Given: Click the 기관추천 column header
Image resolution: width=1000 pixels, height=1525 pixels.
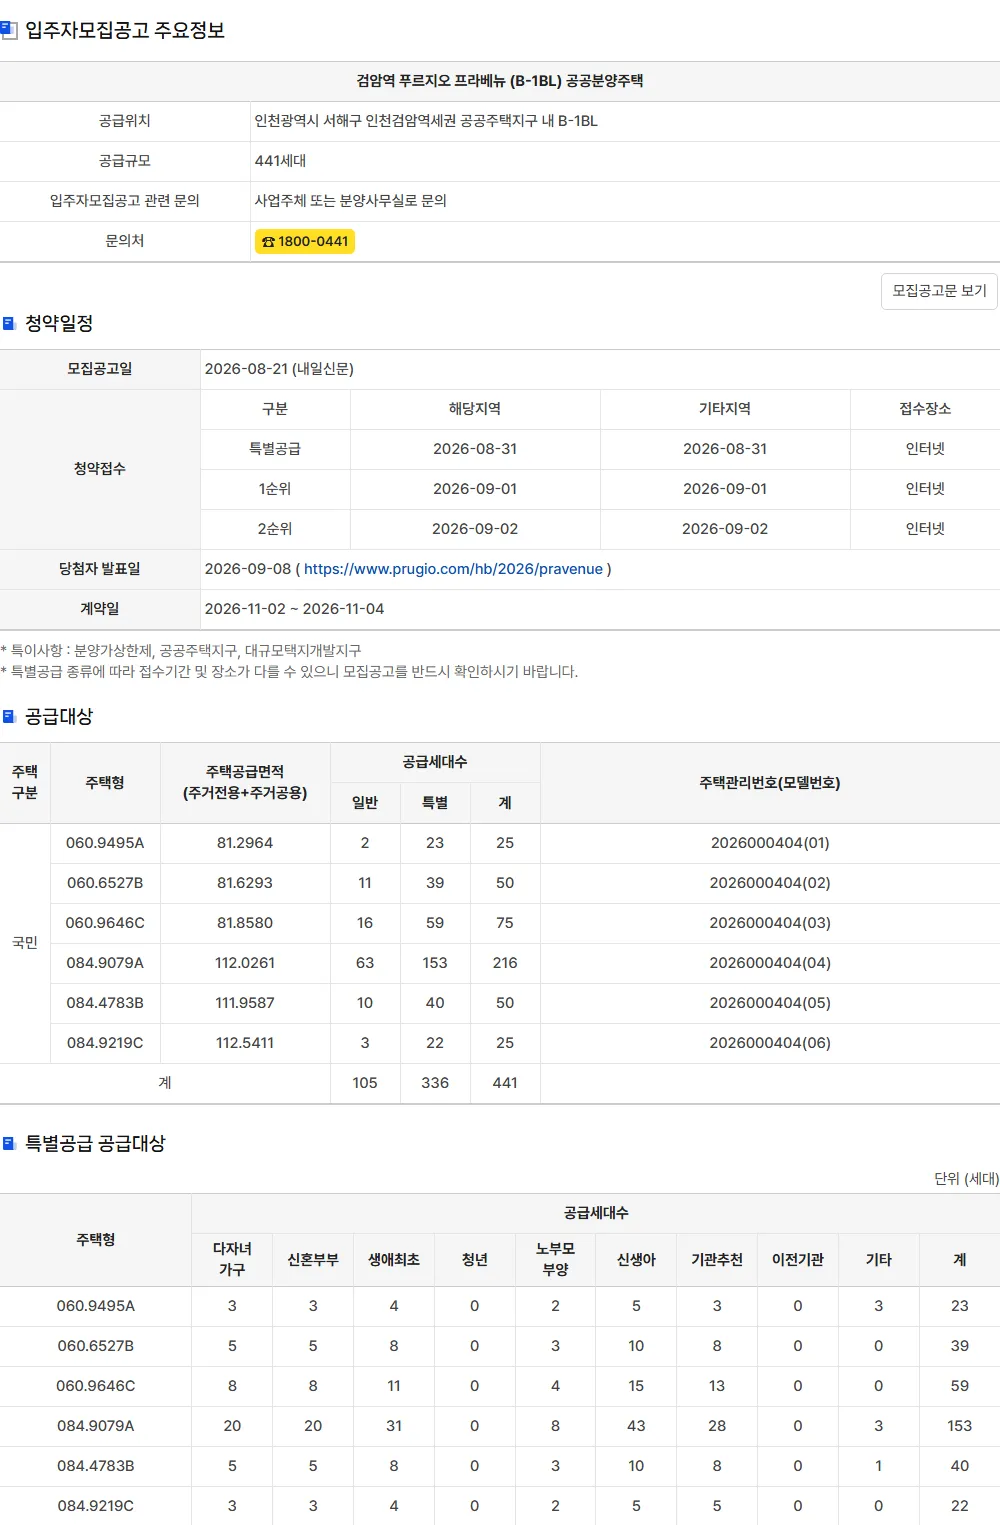Looking at the screenshot, I should 717,1260.
